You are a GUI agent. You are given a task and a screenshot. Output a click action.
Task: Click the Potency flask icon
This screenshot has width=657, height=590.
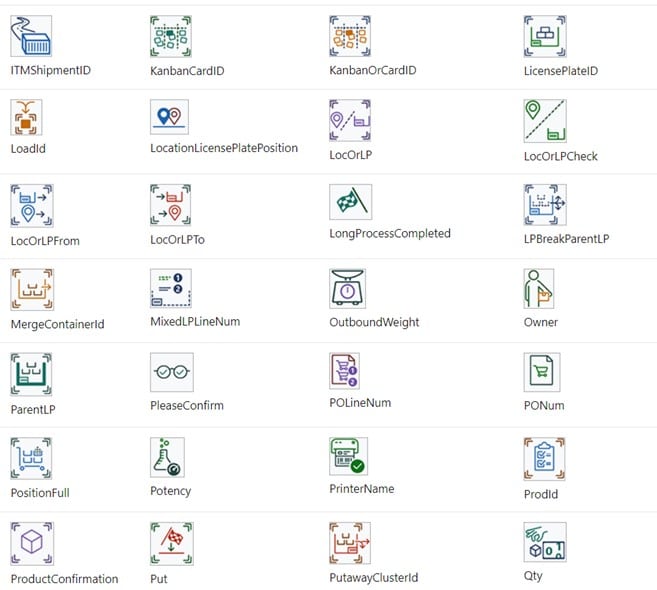tap(167, 458)
